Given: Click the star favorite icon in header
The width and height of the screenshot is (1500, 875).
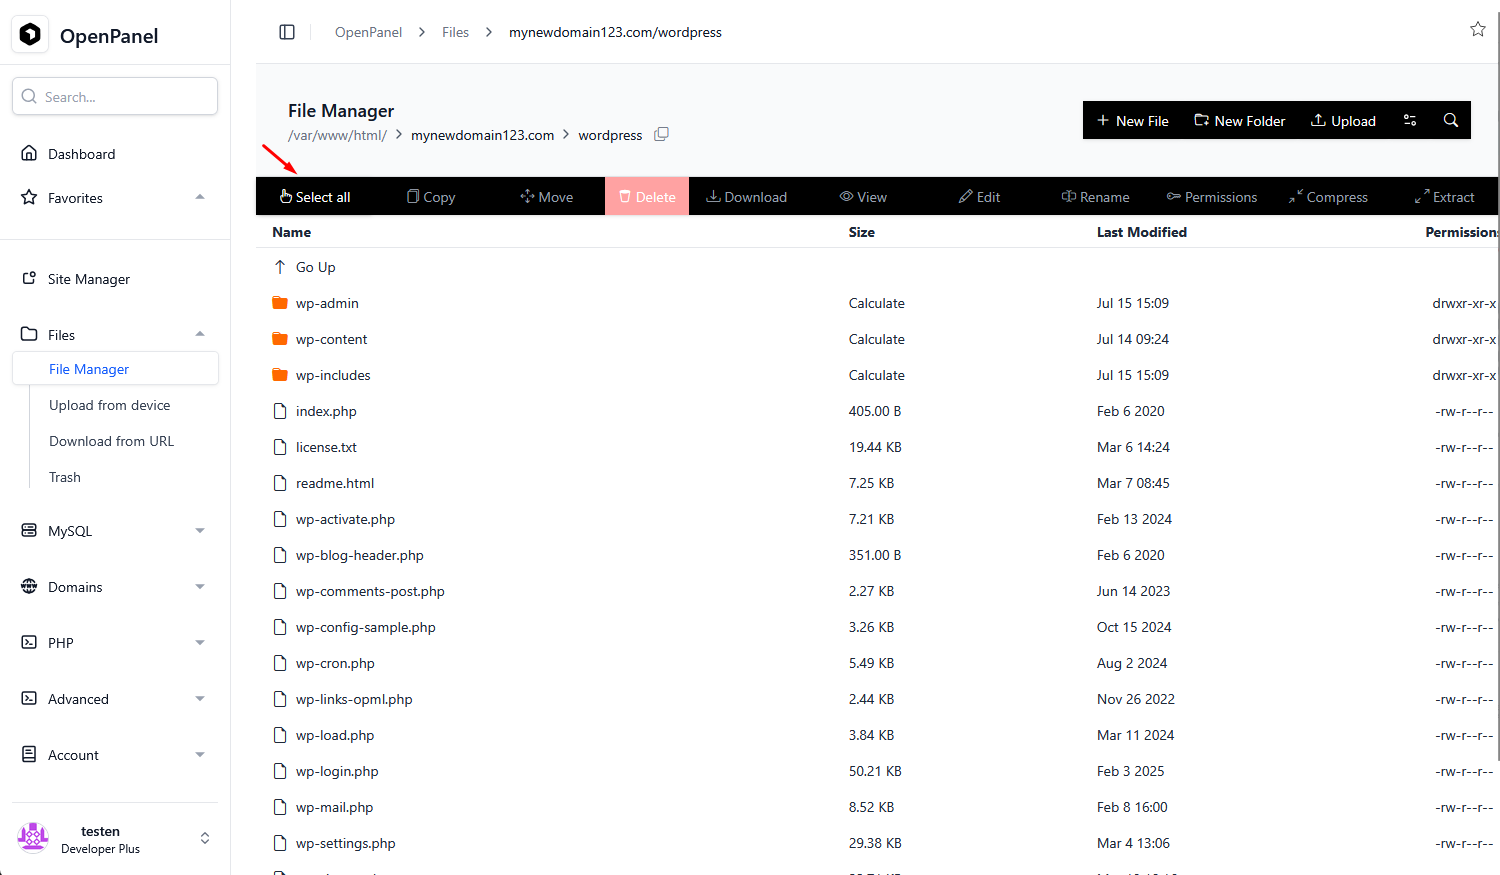Looking at the screenshot, I should (x=1478, y=29).
